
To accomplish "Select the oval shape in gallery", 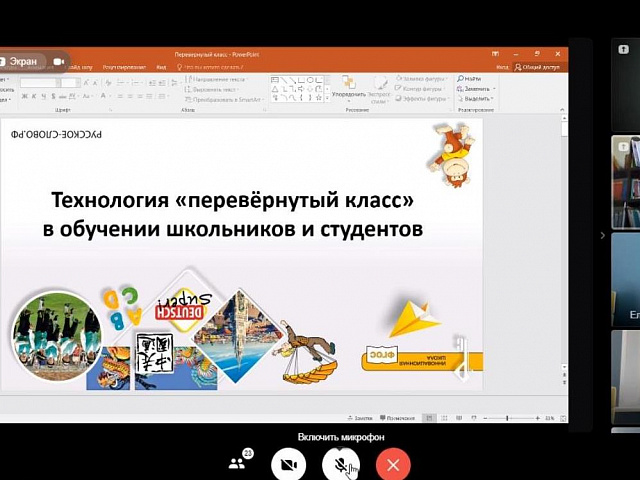I will (x=311, y=80).
